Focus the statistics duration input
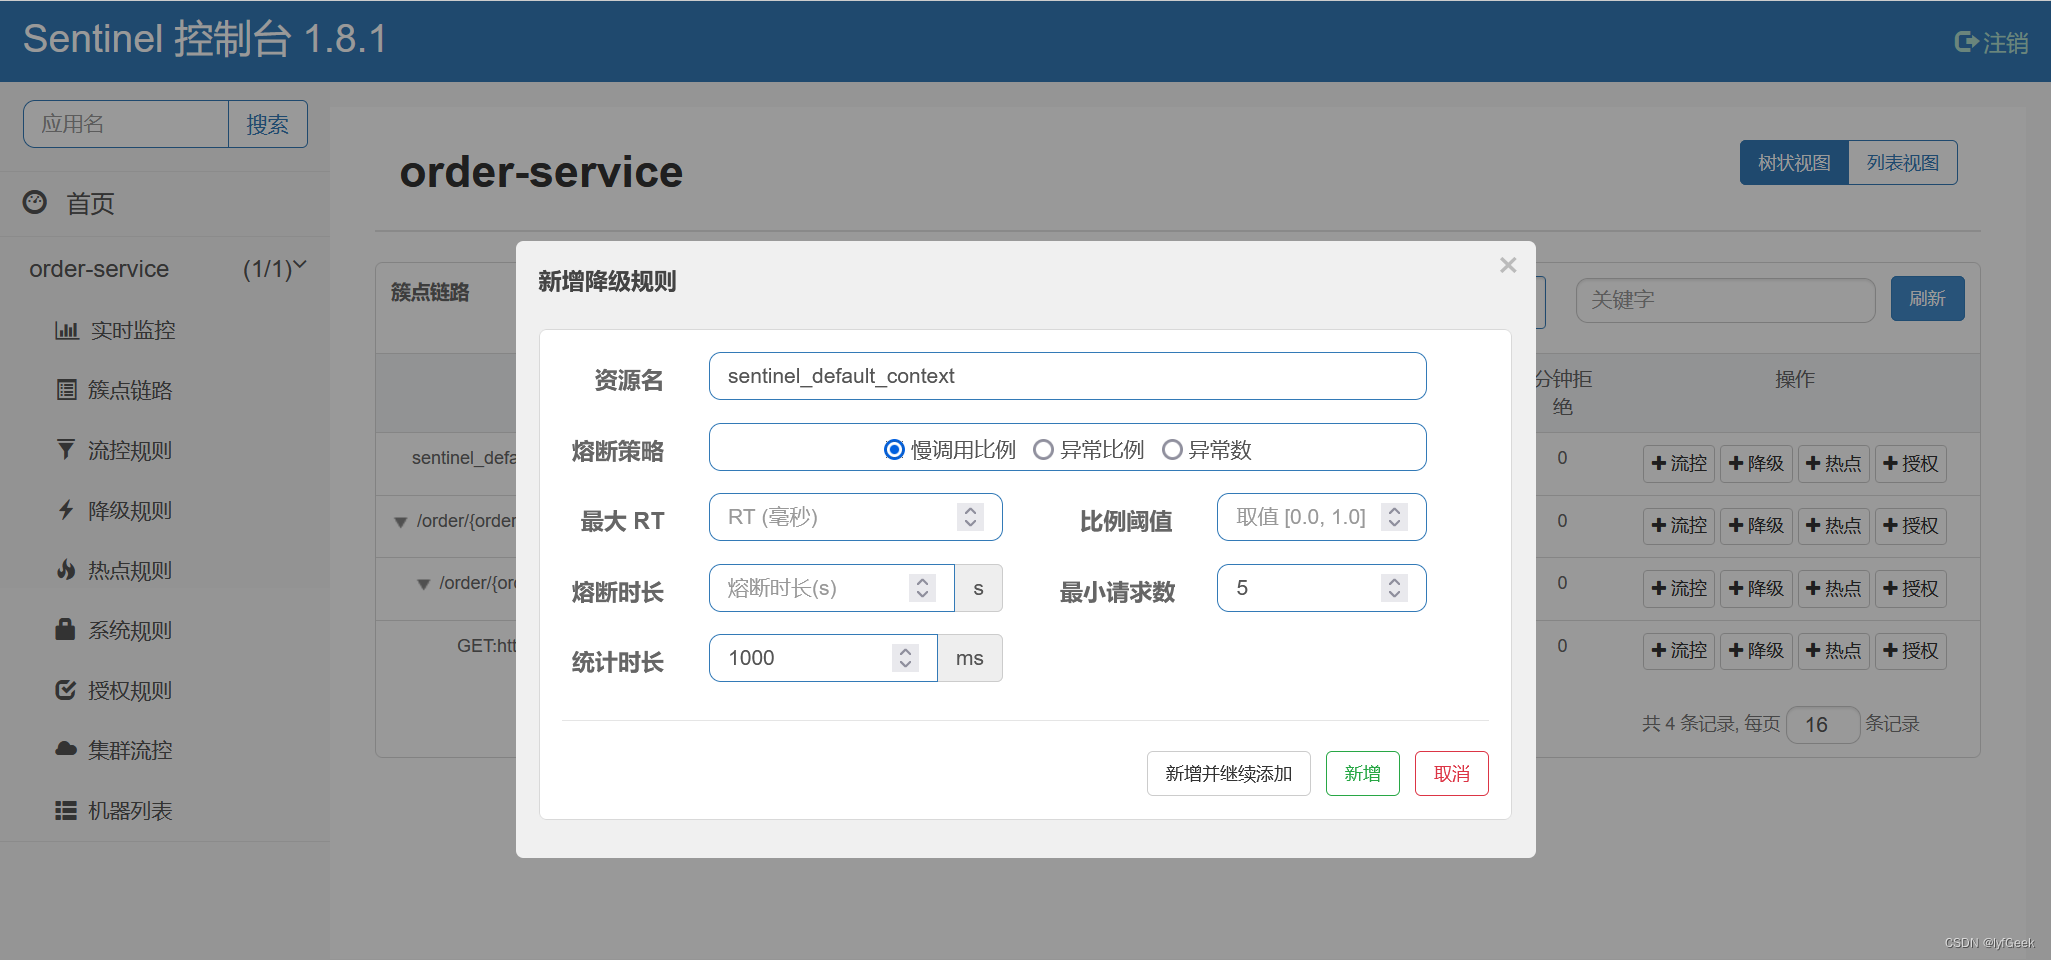Viewport: 2051px width, 960px height. pos(823,658)
